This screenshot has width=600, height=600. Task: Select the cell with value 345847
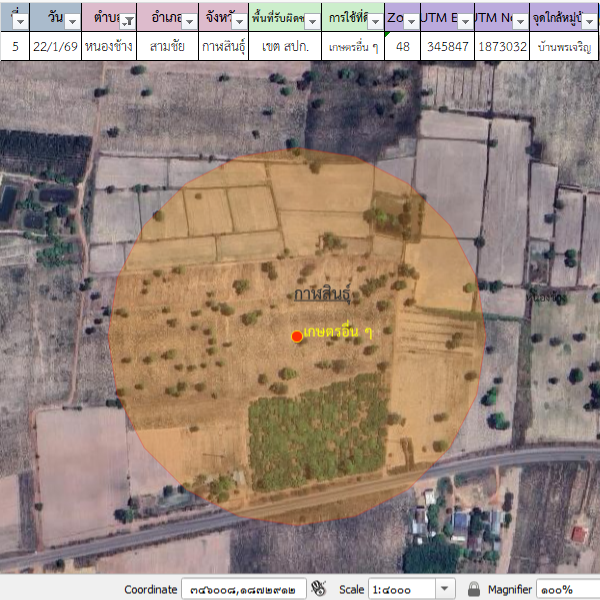446,47
